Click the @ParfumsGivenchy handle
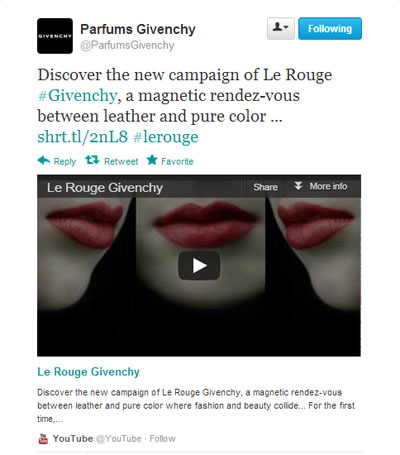The height and width of the screenshot is (455, 400). point(127,45)
